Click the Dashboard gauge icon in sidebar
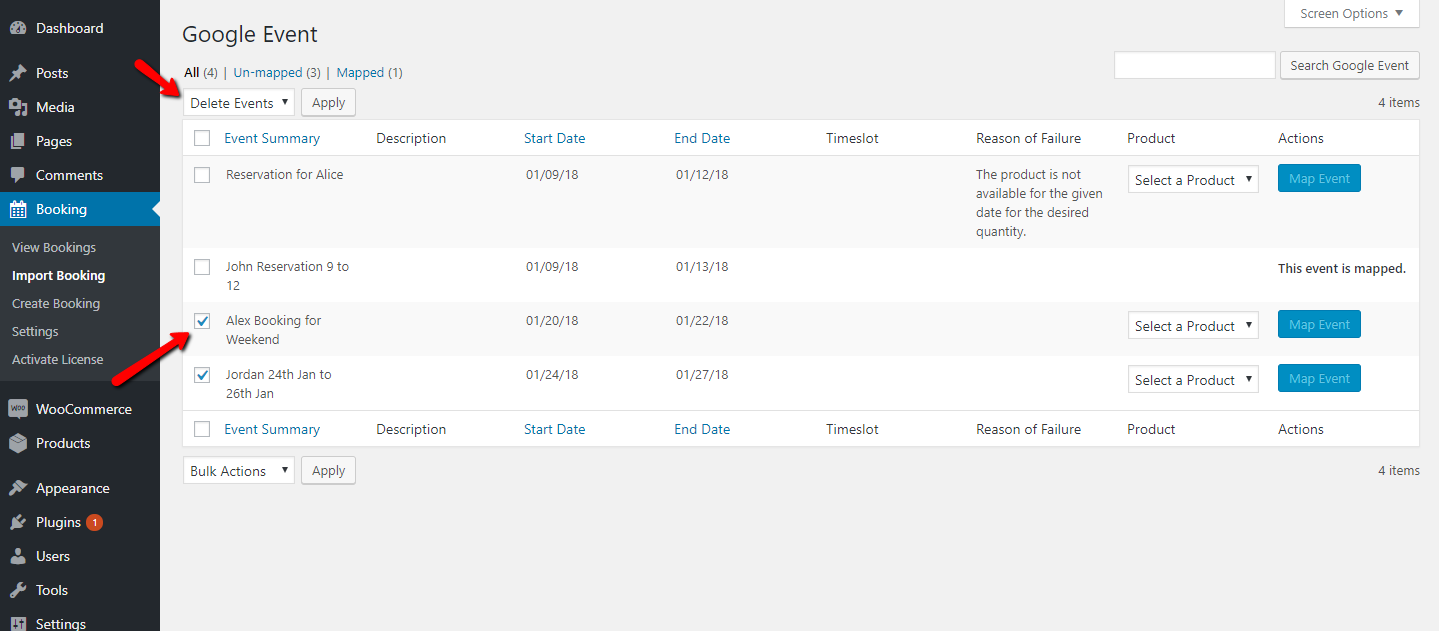 [x=18, y=29]
